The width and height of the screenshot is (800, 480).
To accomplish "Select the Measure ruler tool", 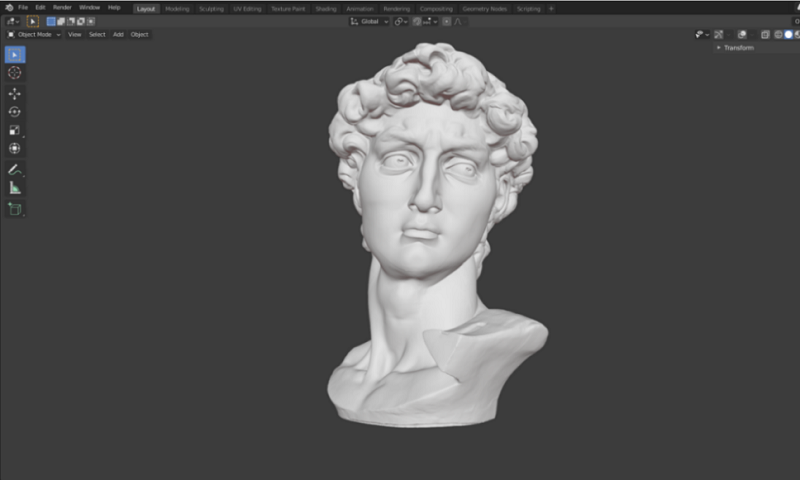I will [15, 188].
